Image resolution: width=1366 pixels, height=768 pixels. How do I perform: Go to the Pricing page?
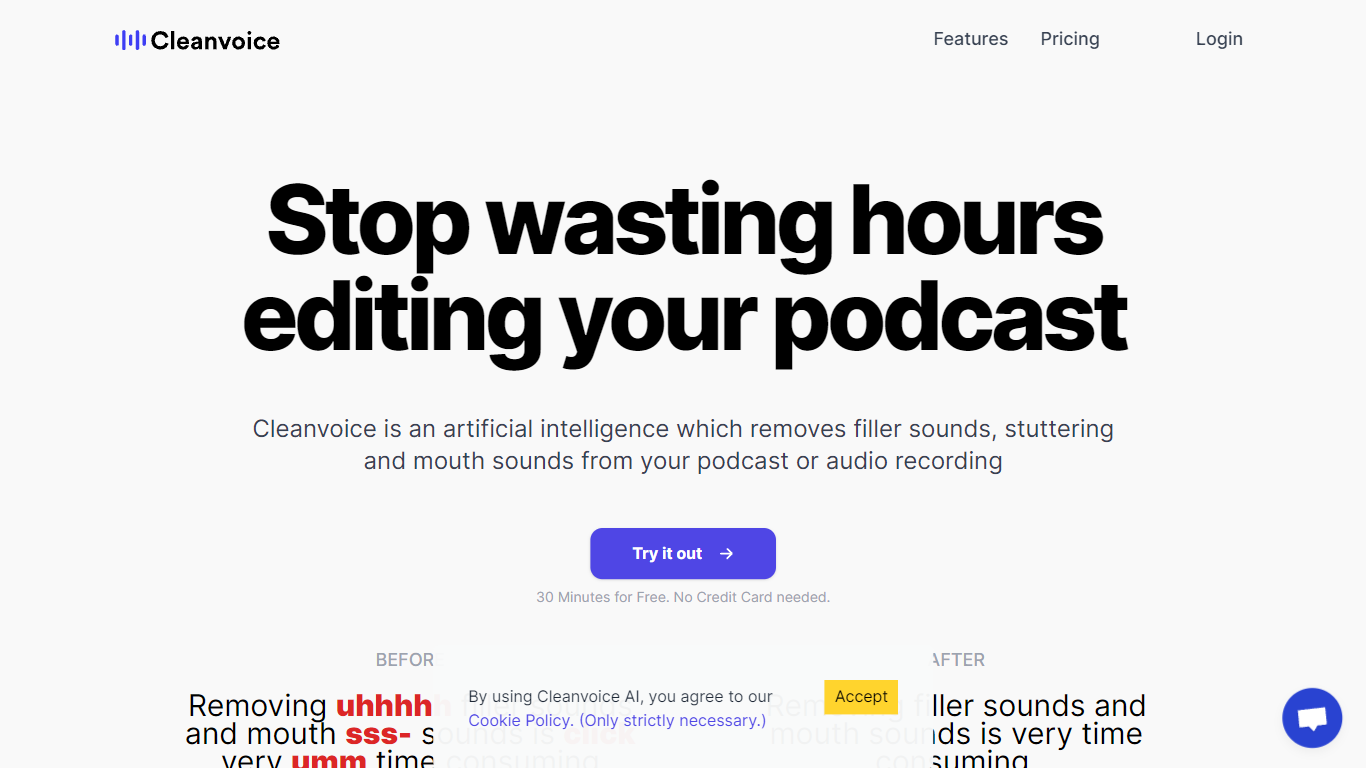(x=1069, y=39)
